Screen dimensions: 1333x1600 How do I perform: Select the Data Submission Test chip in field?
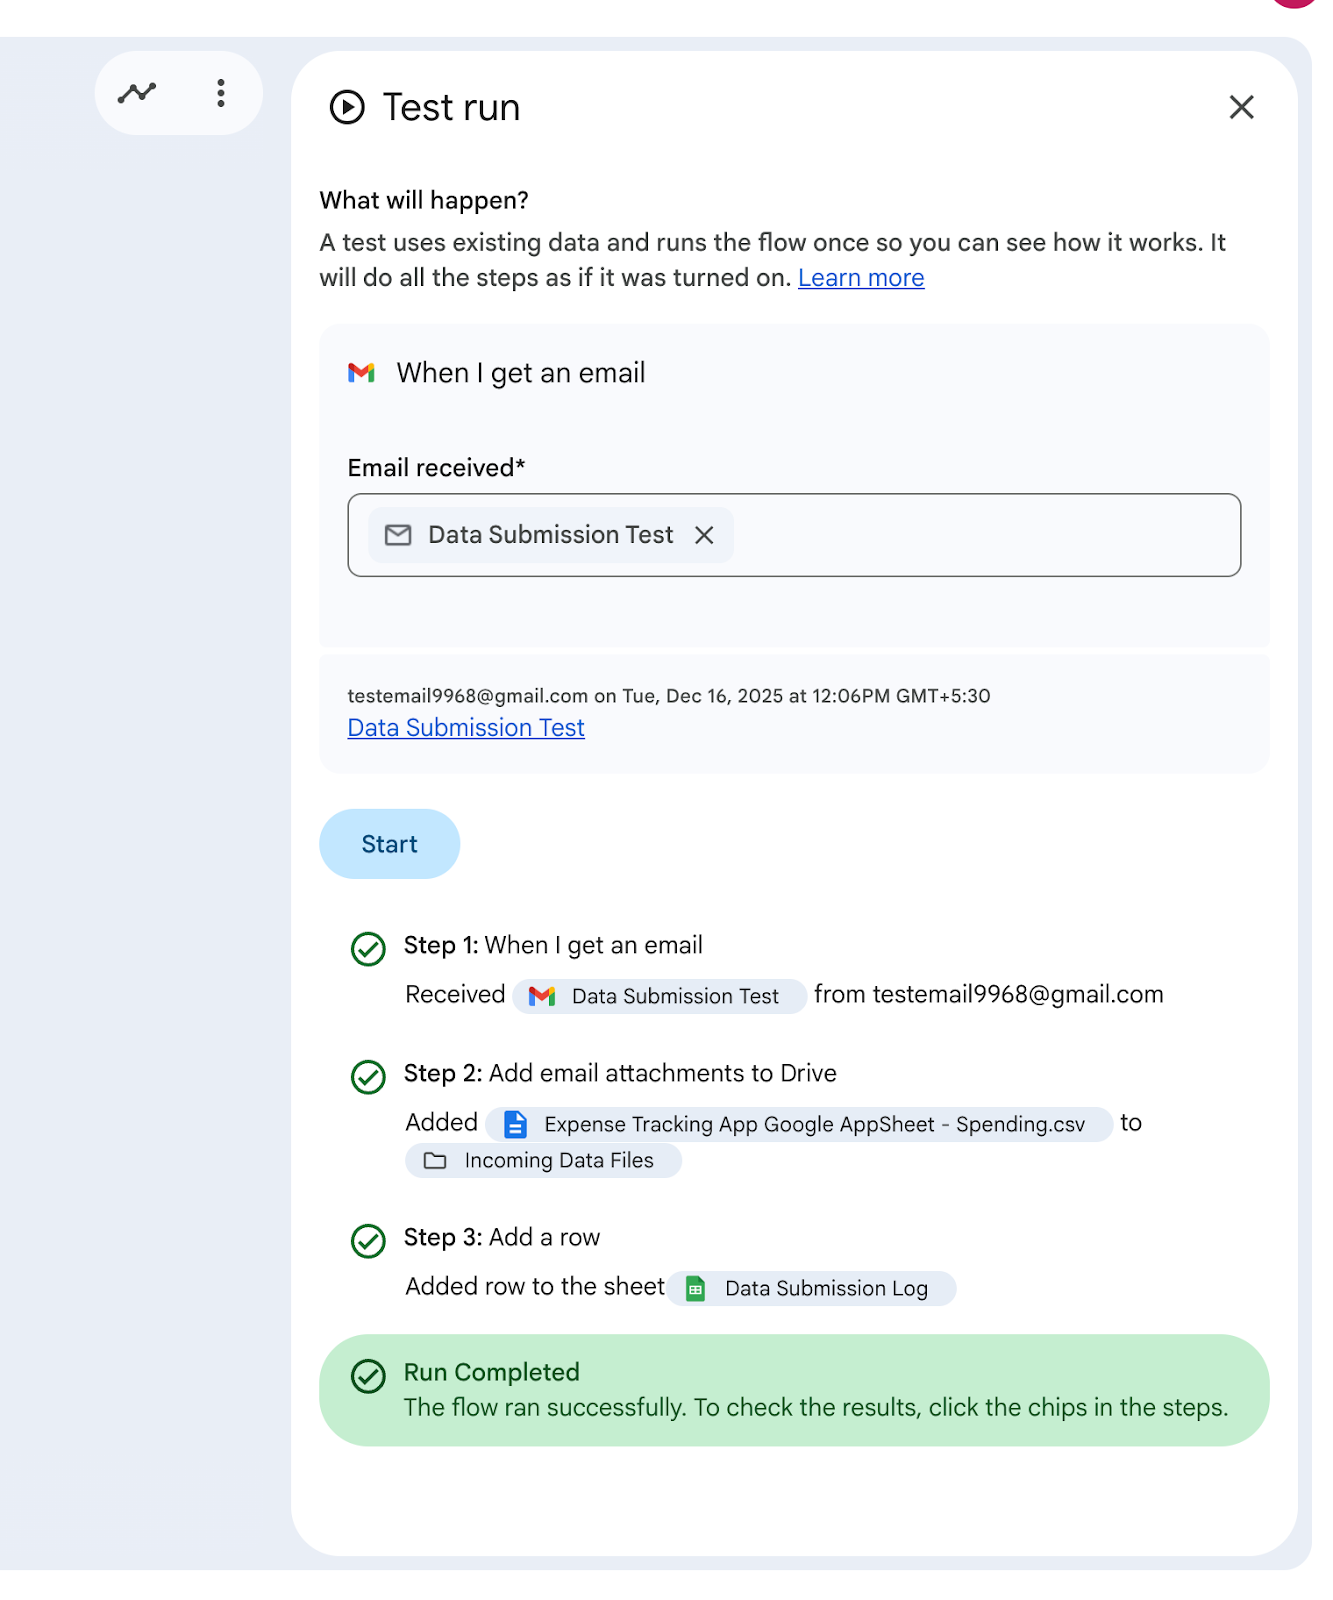550,535
